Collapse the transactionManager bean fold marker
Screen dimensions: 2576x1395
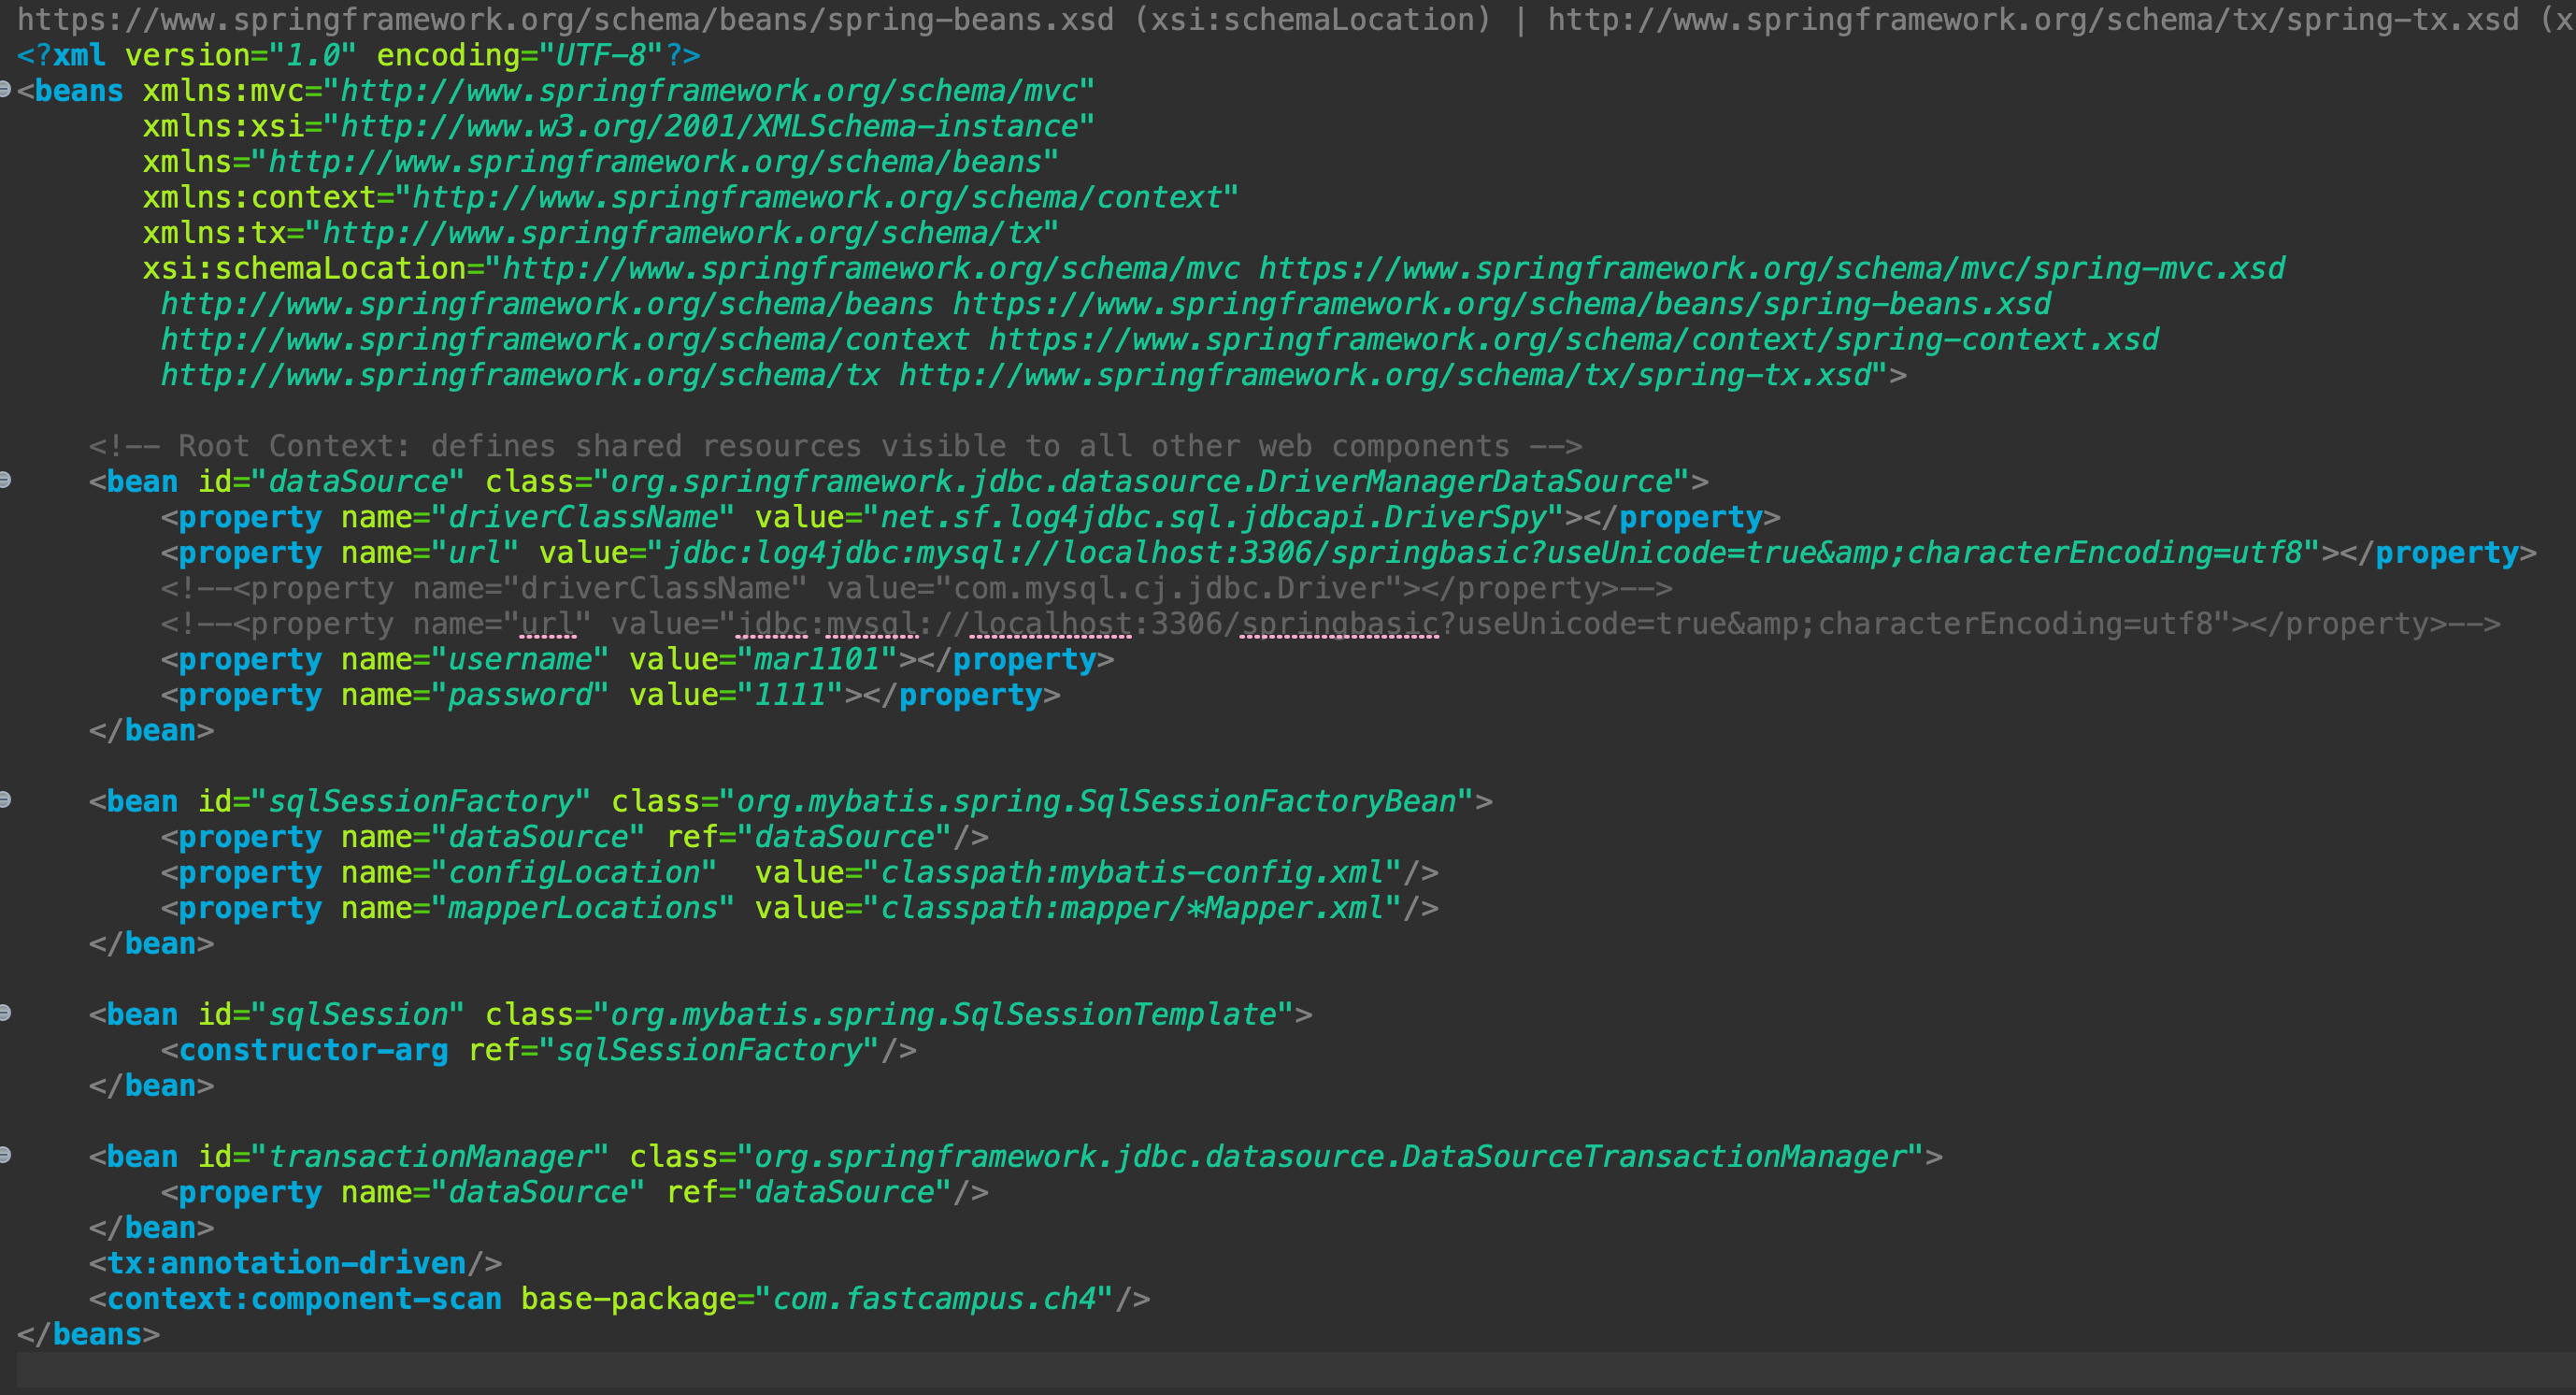(x=5, y=1156)
